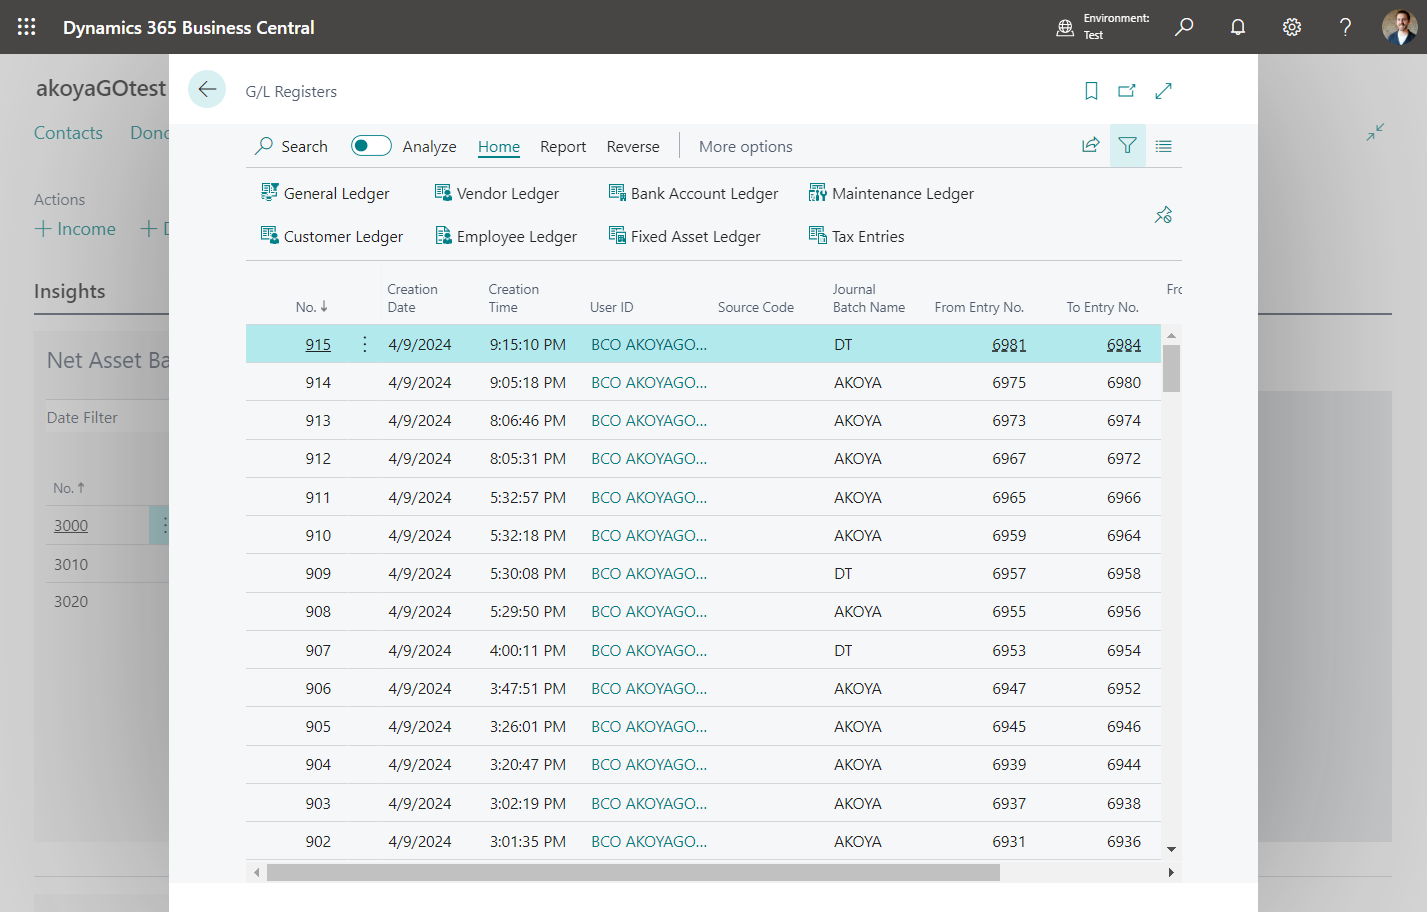Open the Journal Batch Name column menu

tap(869, 298)
